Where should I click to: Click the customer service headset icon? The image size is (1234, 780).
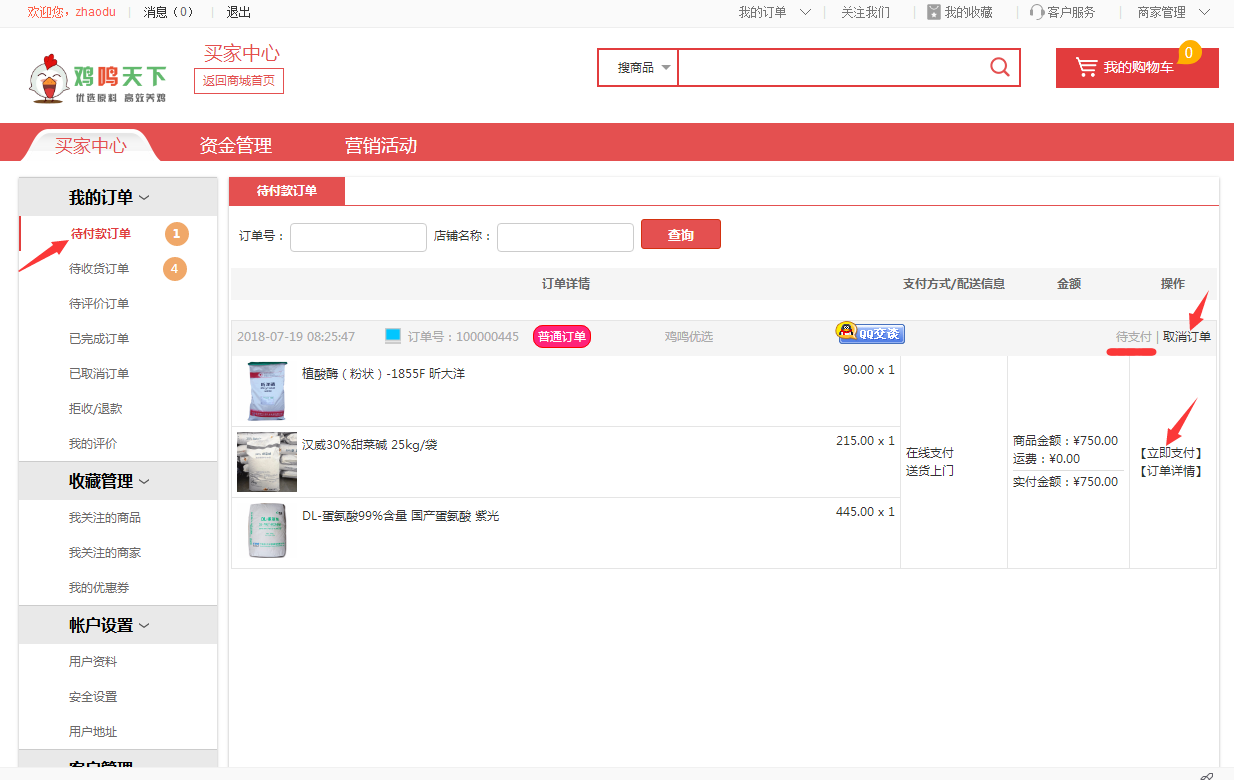[1037, 12]
